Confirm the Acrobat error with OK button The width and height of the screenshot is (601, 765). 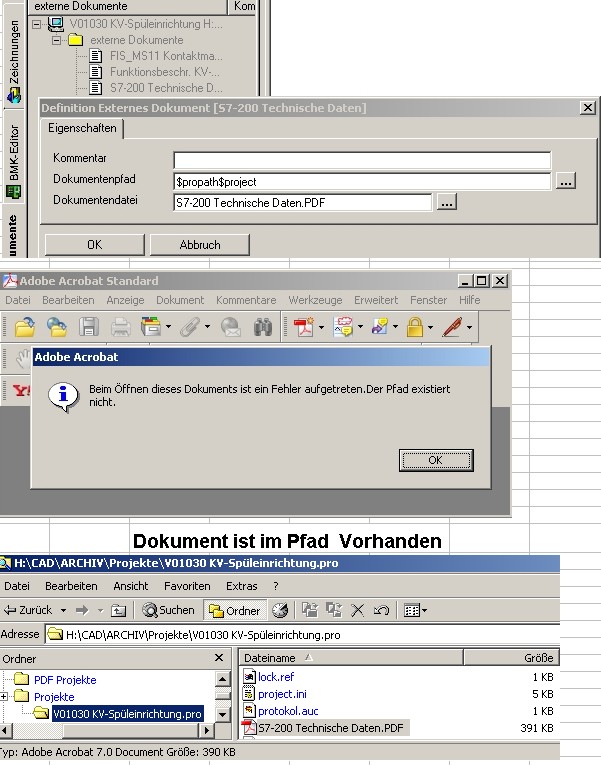pyautogui.click(x=436, y=460)
